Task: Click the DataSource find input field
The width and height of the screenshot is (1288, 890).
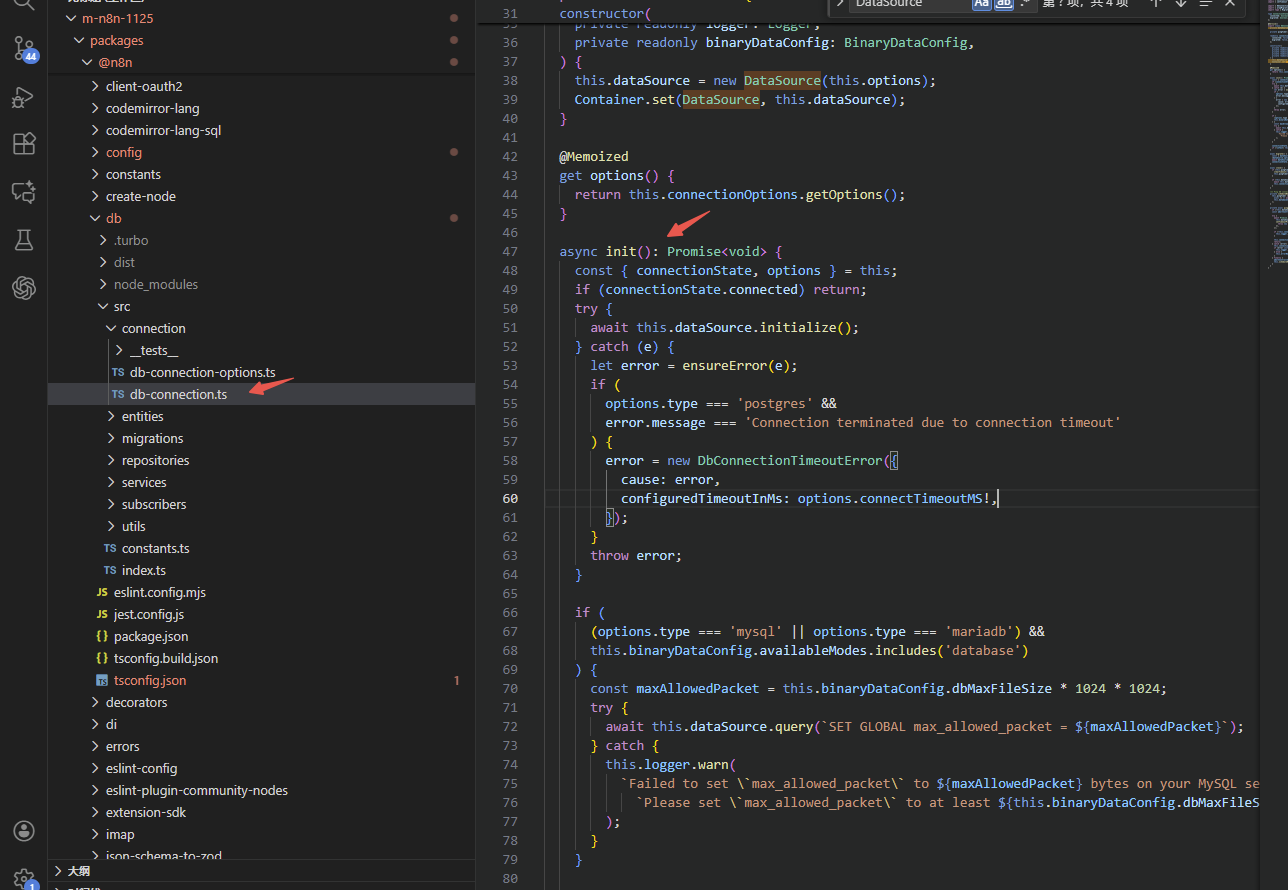Action: 910,4
